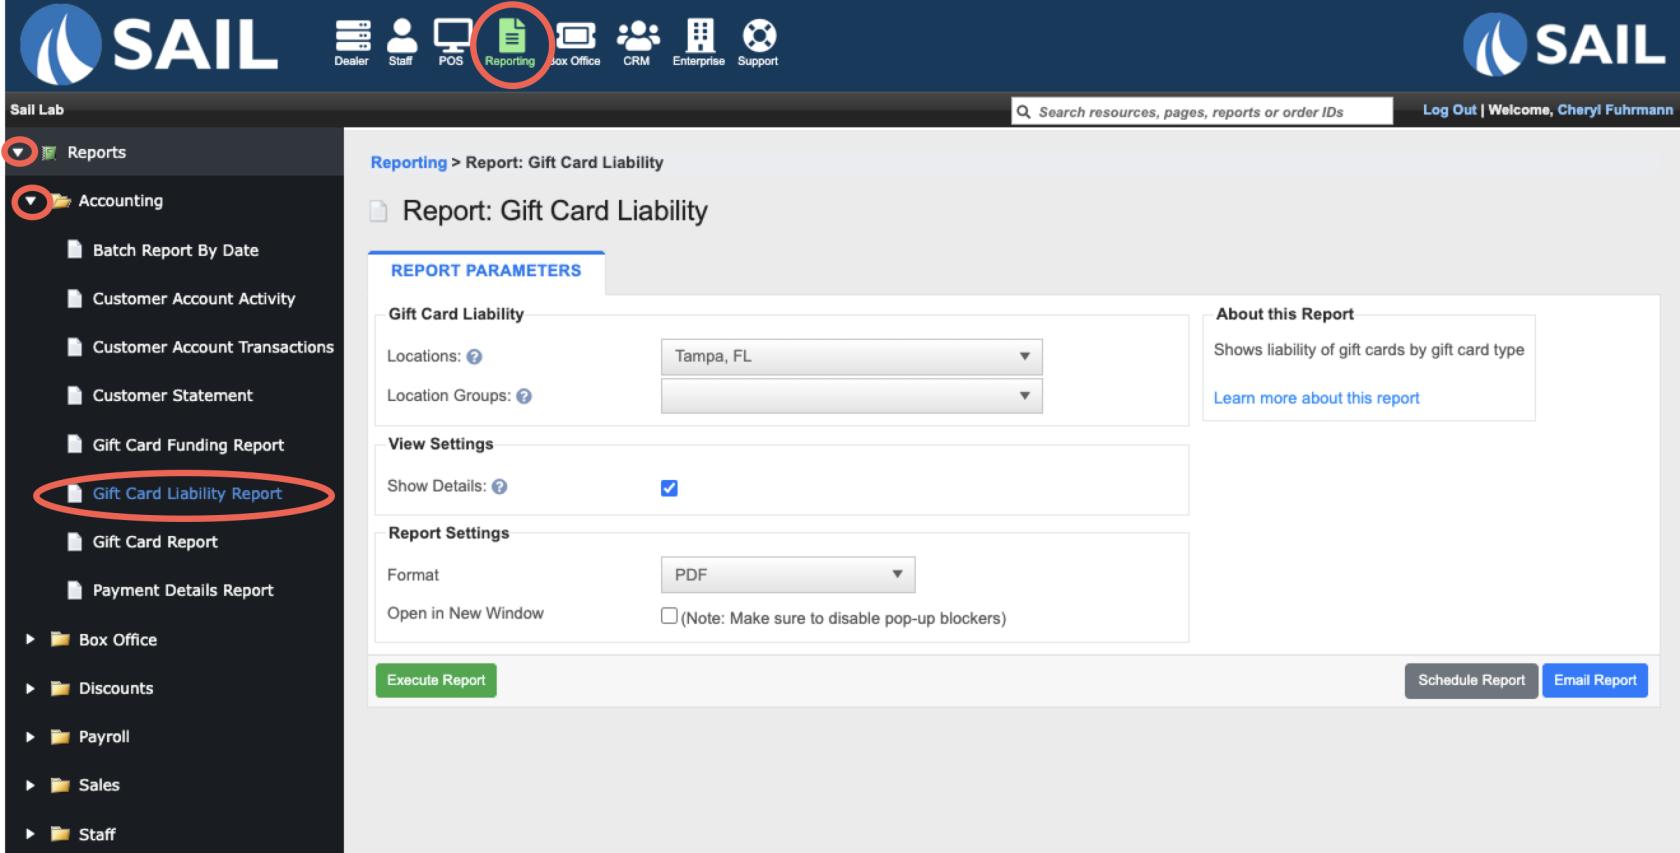Click the Batch Report By Date document icon

coord(74,249)
